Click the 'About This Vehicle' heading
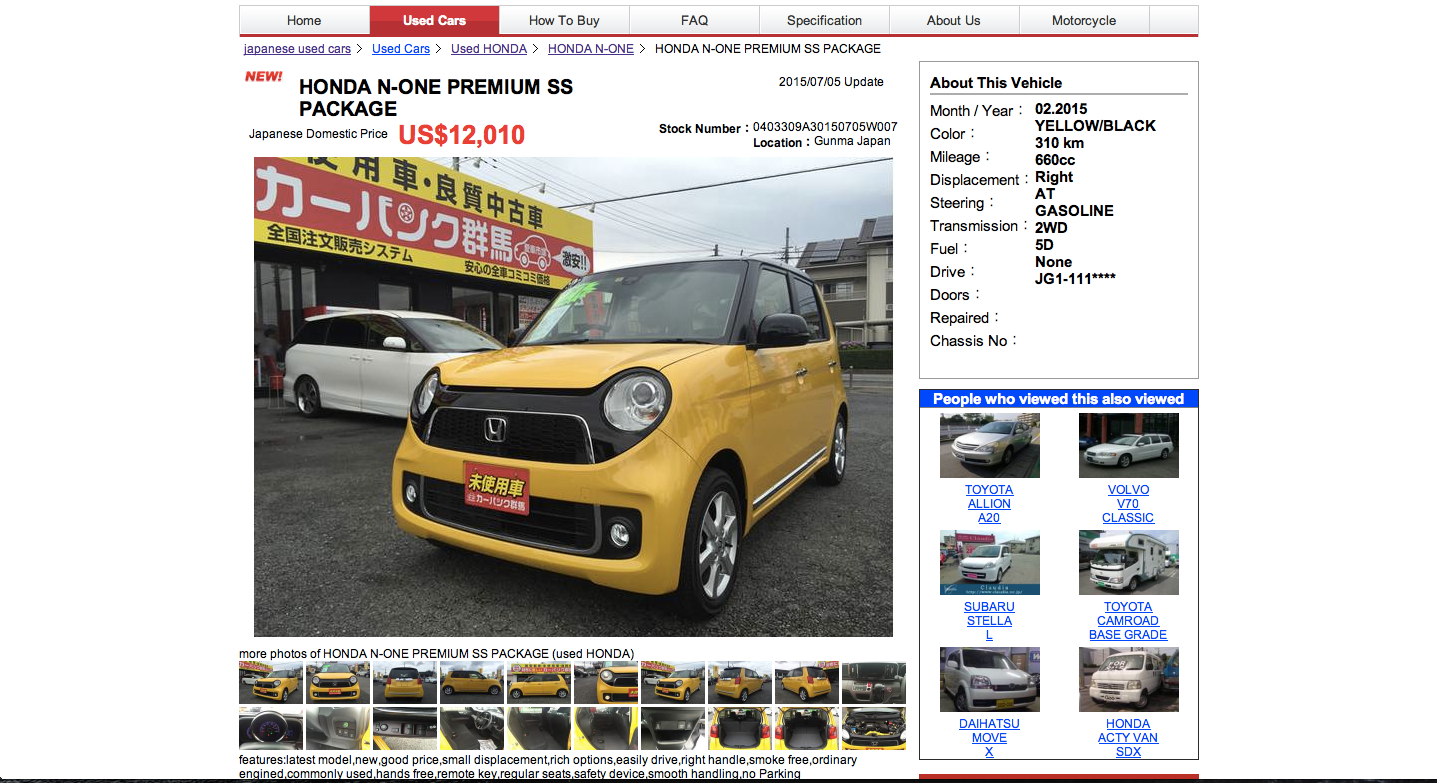Image resolution: width=1437 pixels, height=783 pixels. click(x=996, y=83)
